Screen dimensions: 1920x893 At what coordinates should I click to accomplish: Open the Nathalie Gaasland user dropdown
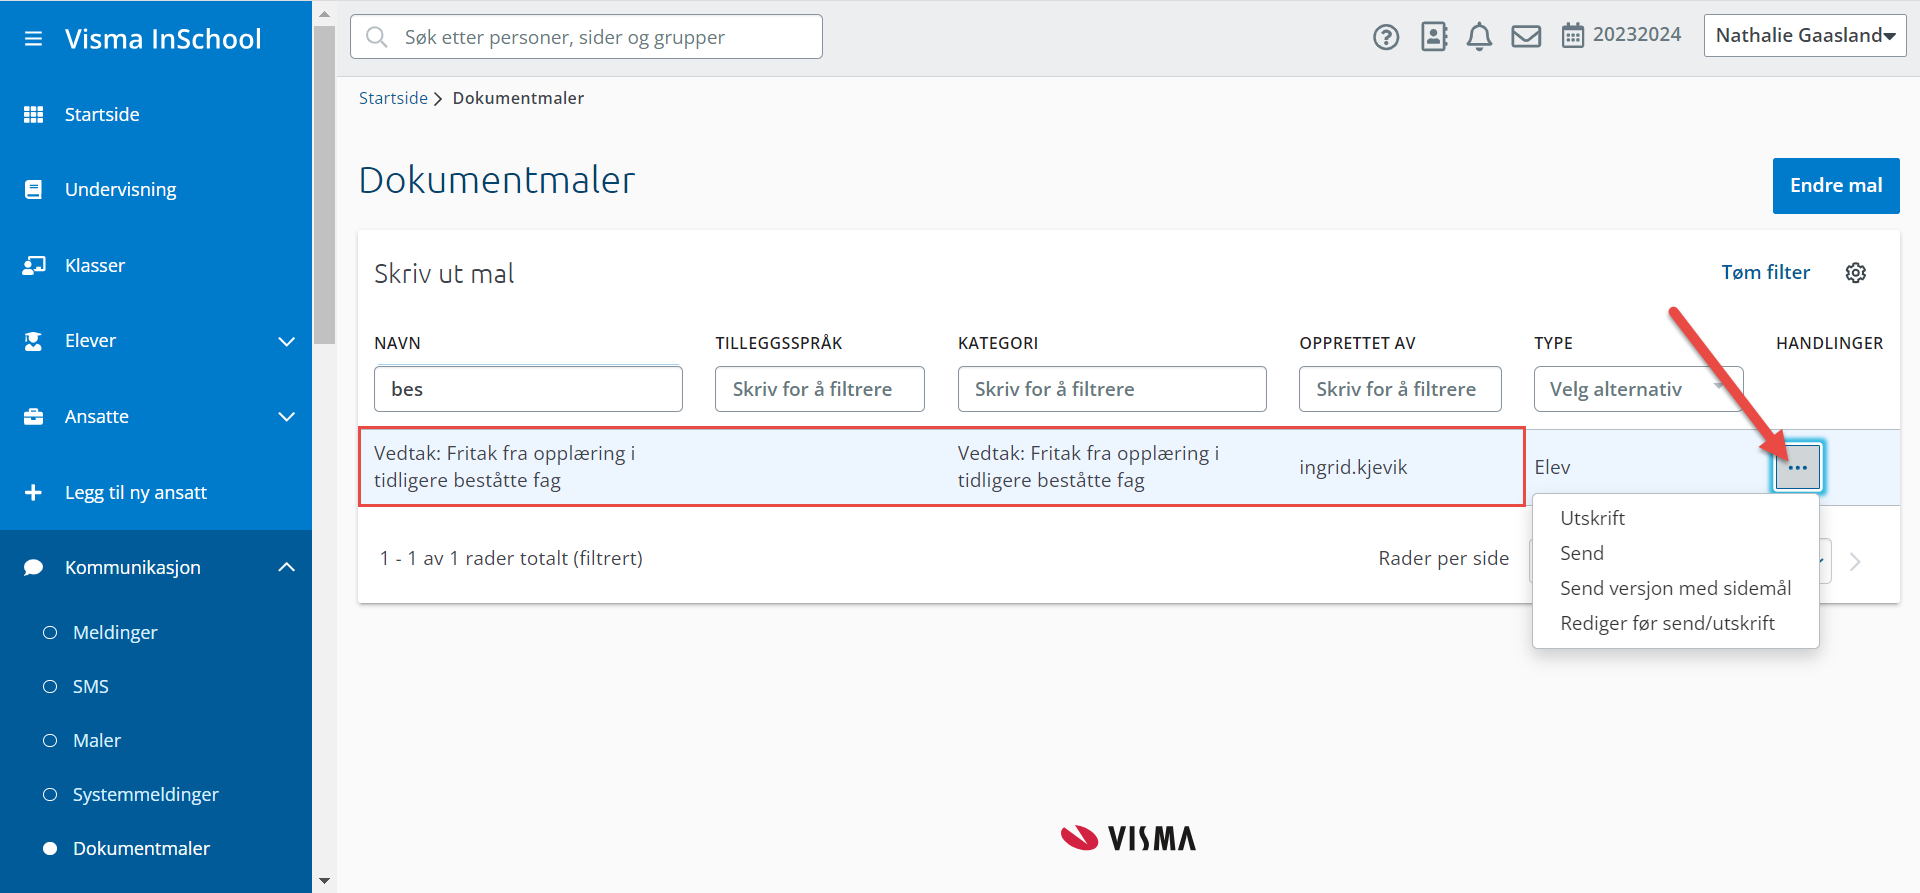(1805, 36)
